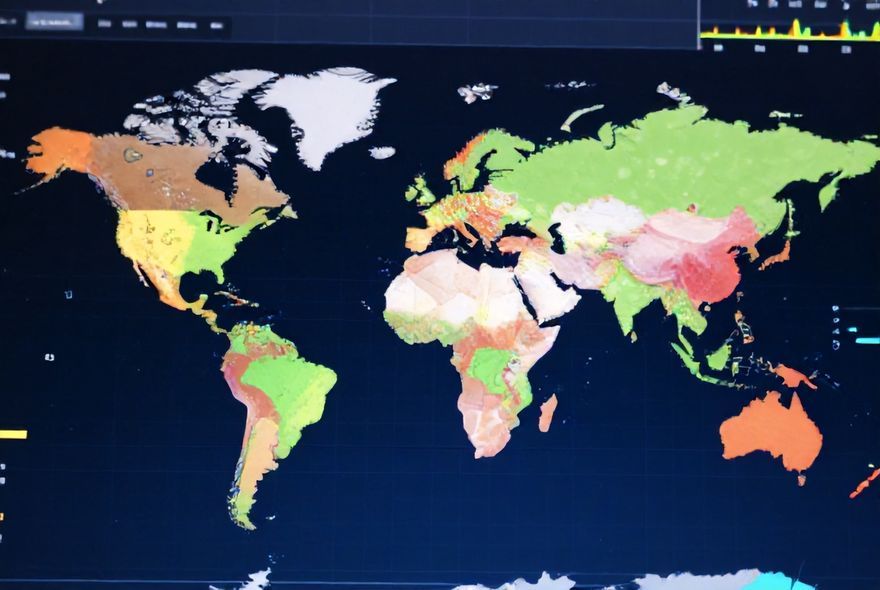Select Greenland on the world map

pos(325,110)
